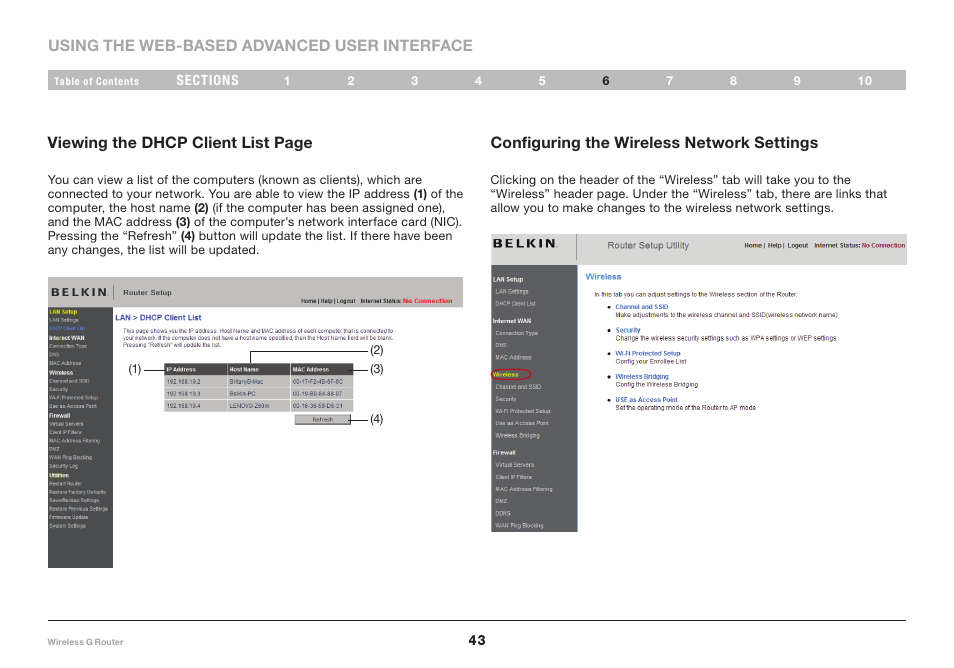Image resolution: width=954 pixels, height=668 pixels.
Task: Select WAN Ping Blocking in Utility sidebar
Action: pyautogui.click(x=519, y=526)
